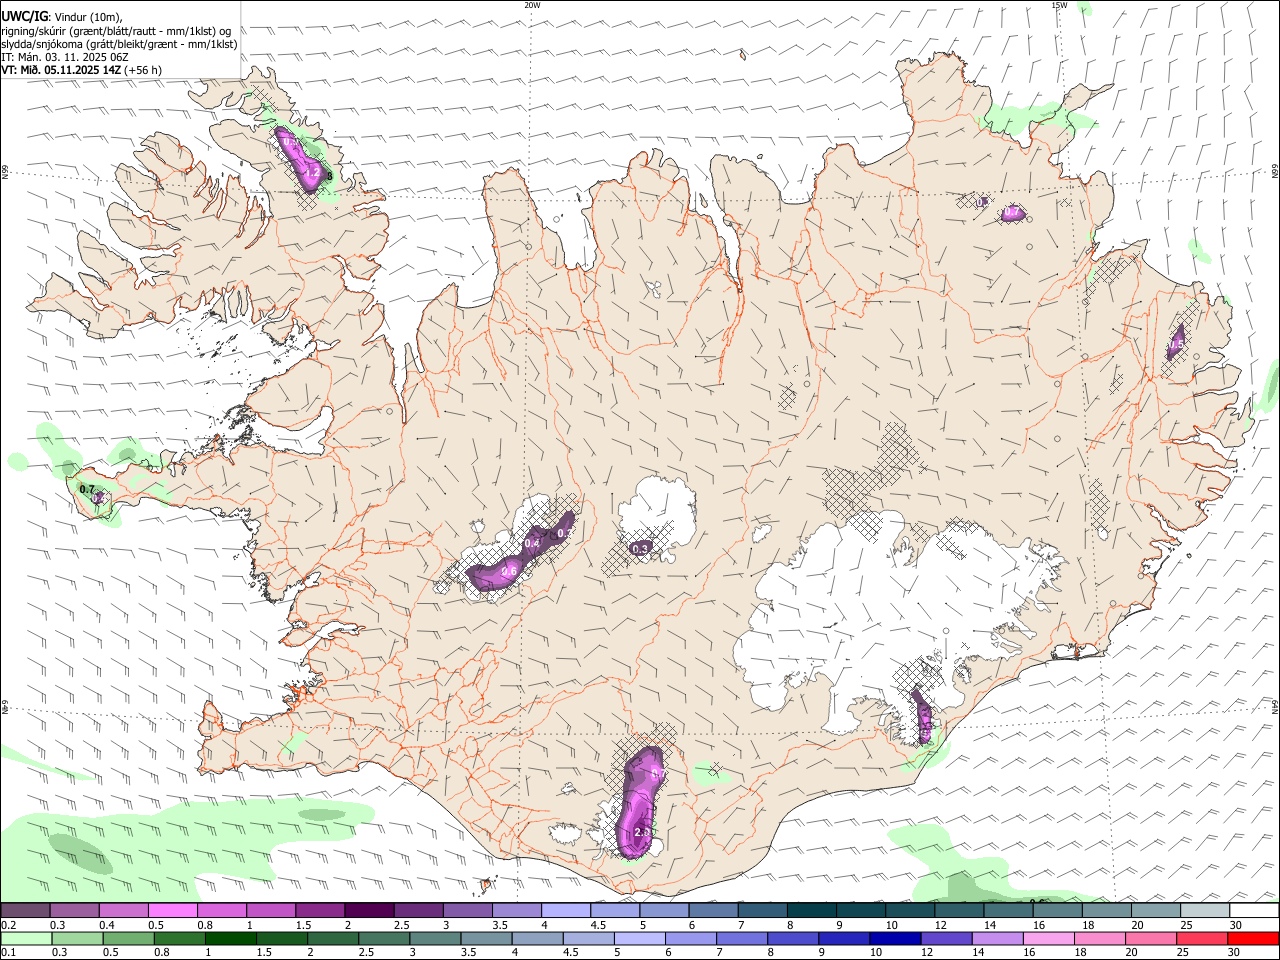This screenshot has height=960, width=1280.
Task: Click the white "0.7" label in the northeast
Action: (x=1012, y=212)
